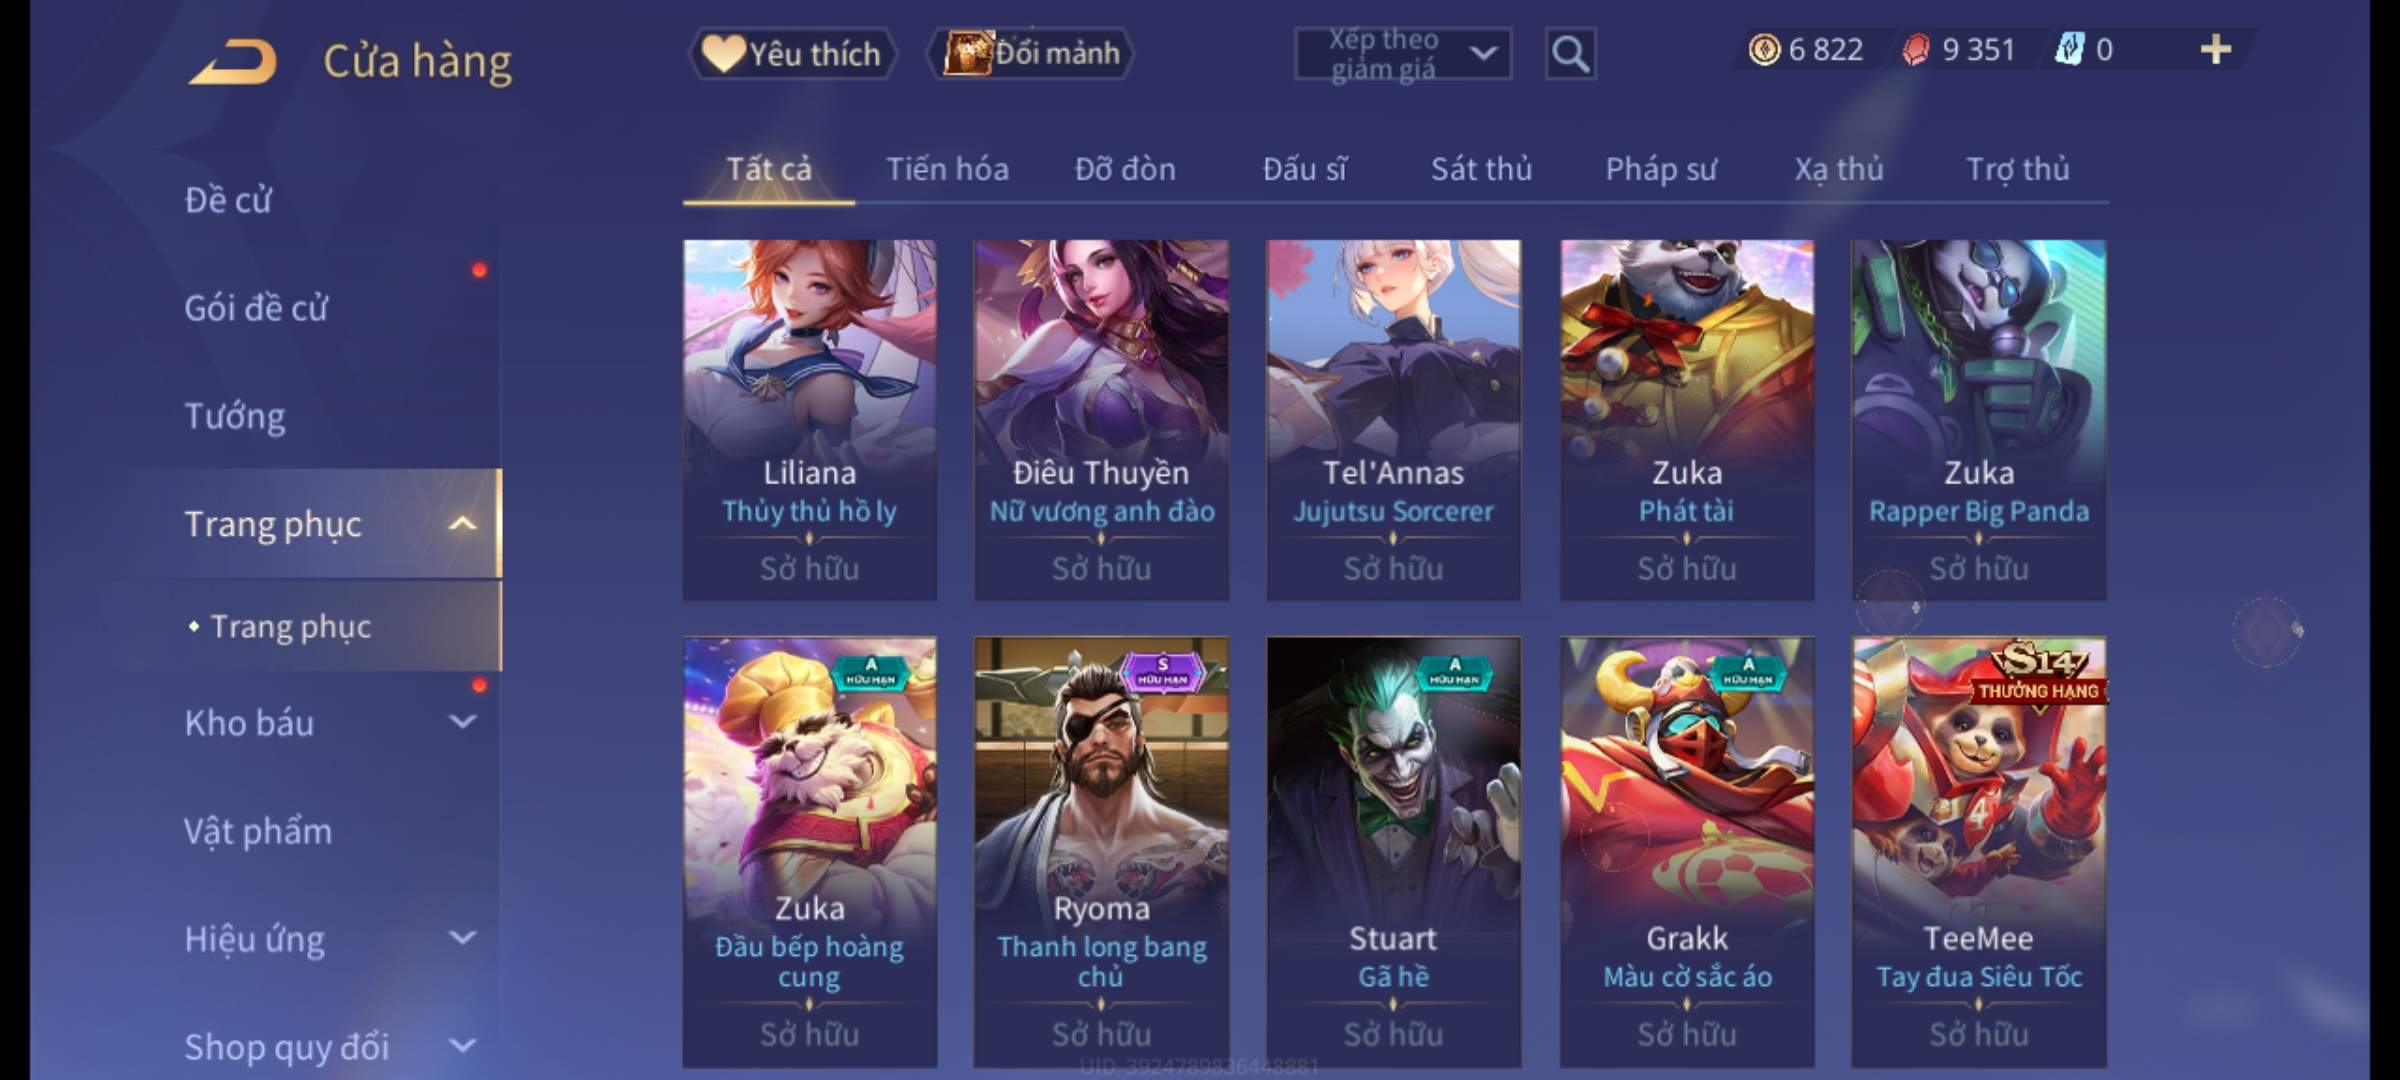2400x1080 pixels.
Task: Go to Tướng in the sidebar
Action: [235, 415]
